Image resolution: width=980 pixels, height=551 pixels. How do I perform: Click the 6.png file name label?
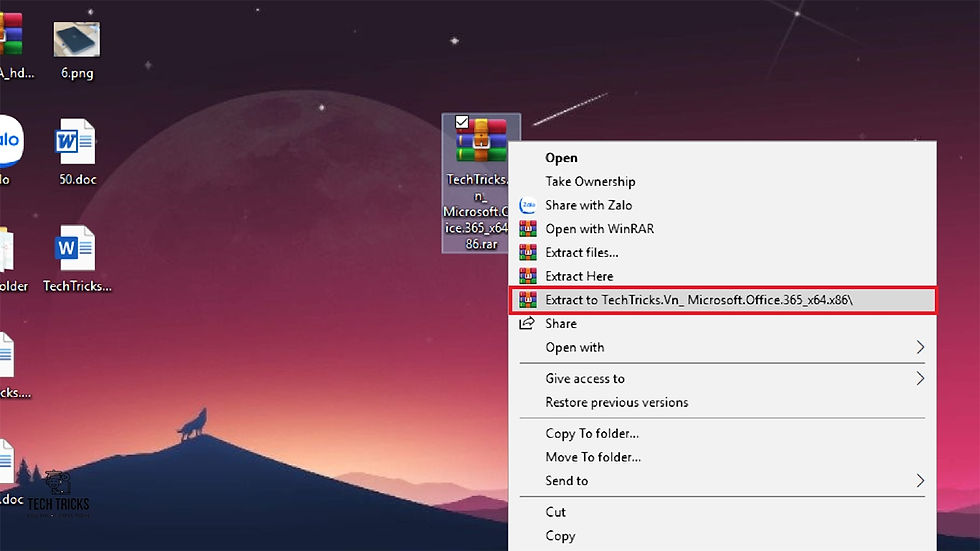click(x=77, y=73)
